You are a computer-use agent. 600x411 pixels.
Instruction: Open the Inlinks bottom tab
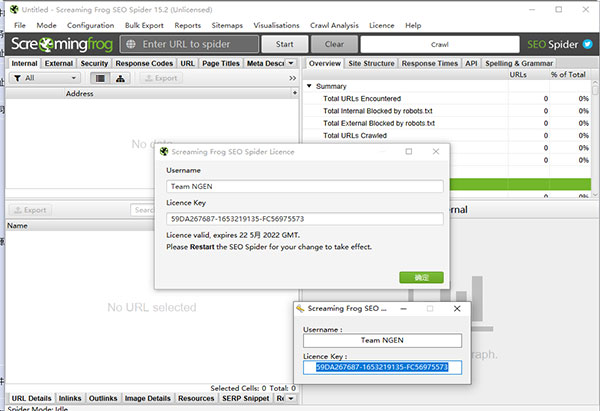[x=70, y=398]
